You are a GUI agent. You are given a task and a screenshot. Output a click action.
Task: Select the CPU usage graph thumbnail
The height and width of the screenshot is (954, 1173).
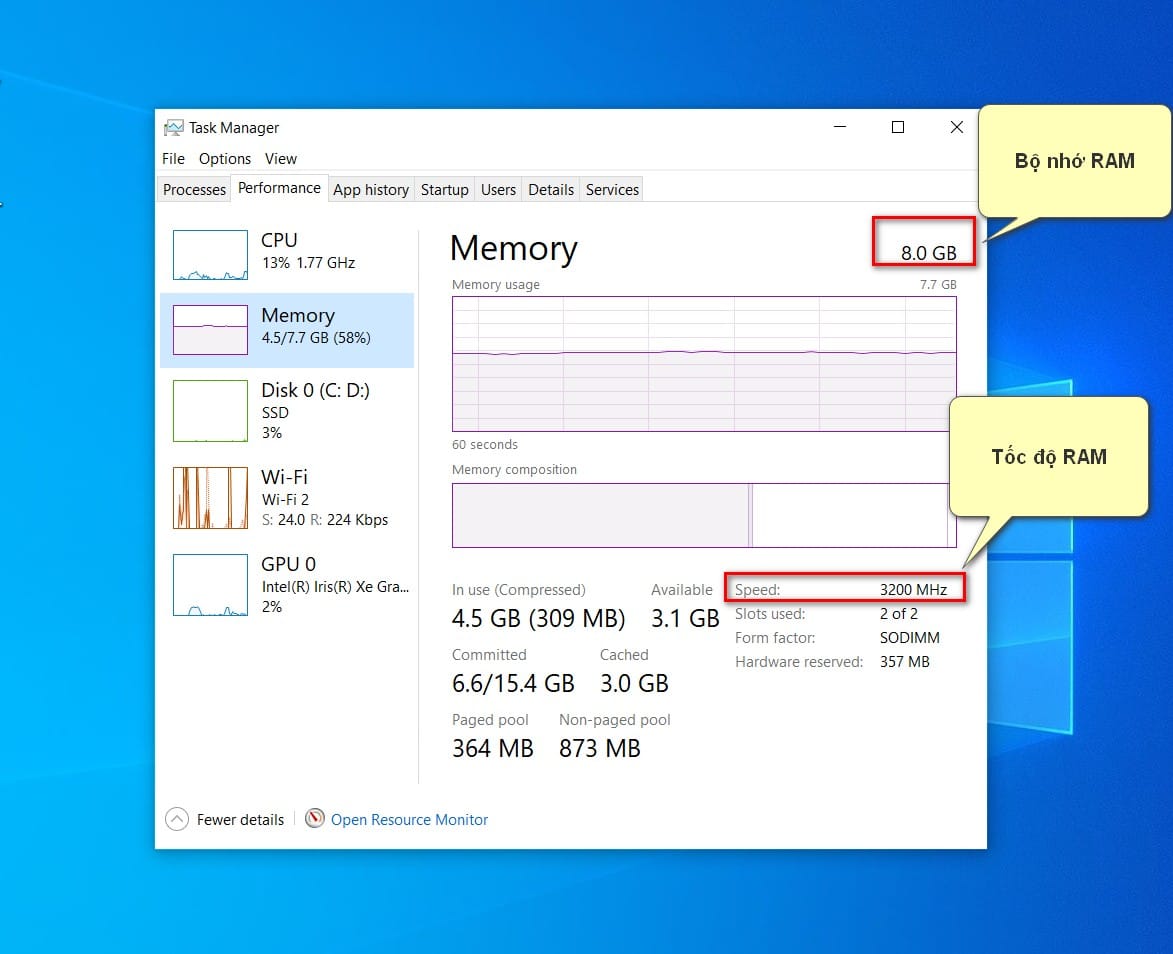pyautogui.click(x=210, y=254)
